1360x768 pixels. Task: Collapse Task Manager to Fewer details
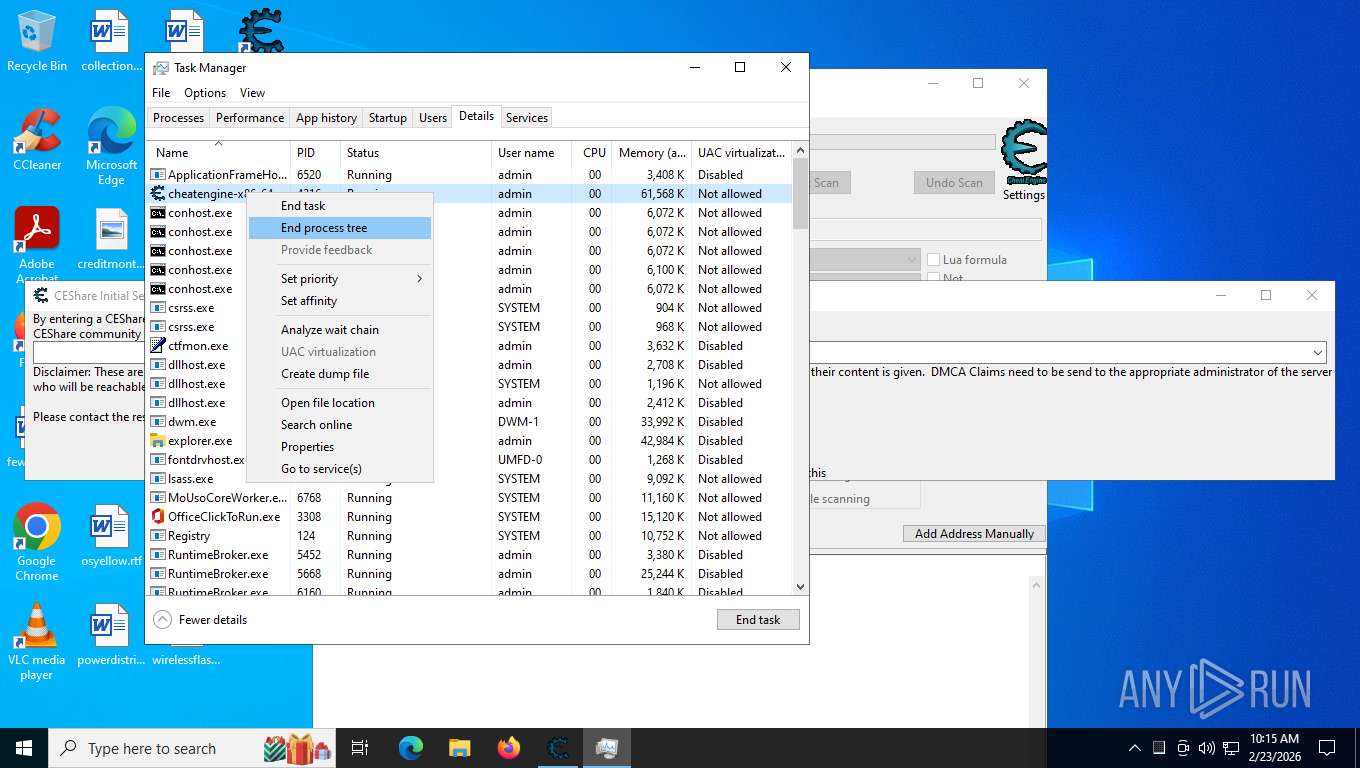click(200, 620)
